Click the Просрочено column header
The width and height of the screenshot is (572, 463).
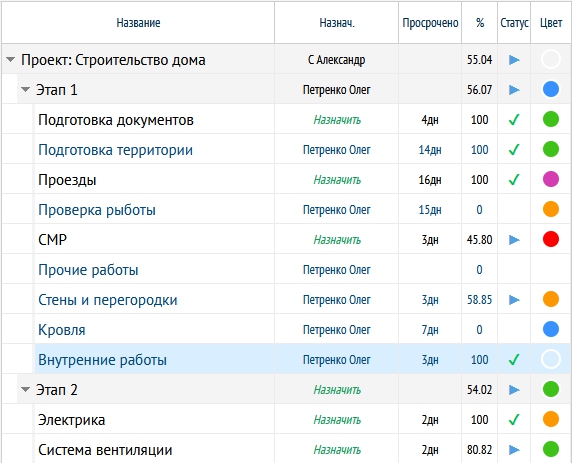click(430, 23)
